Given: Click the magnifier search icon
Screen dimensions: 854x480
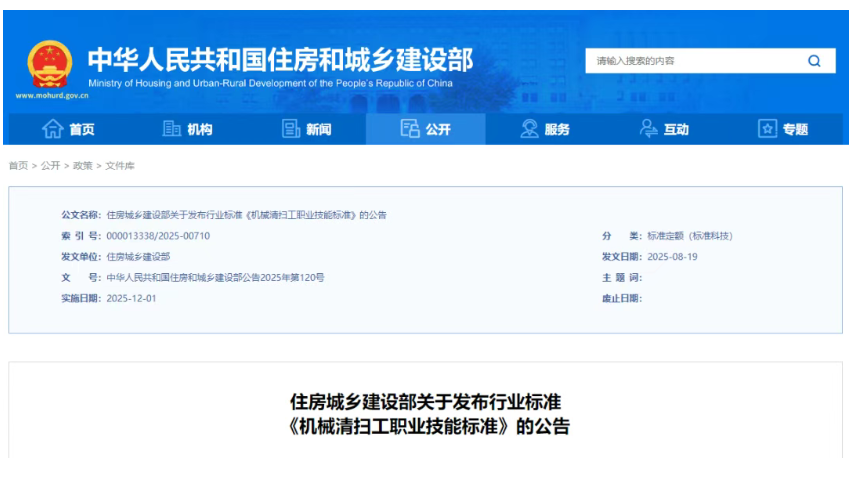Looking at the screenshot, I should coord(814,61).
